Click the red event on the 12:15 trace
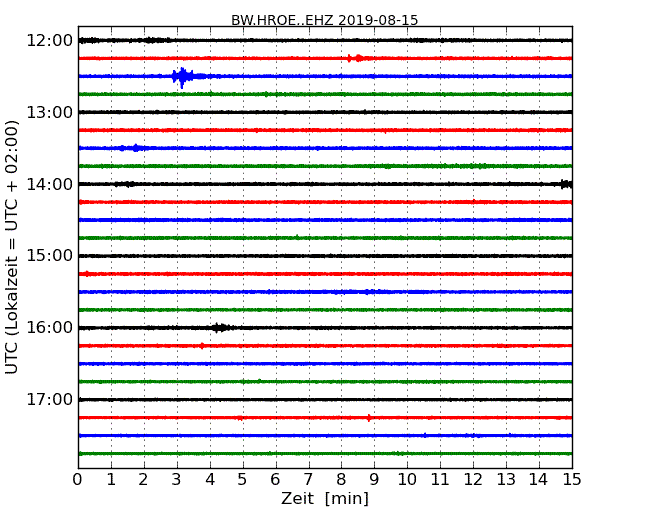This screenshot has width=650, height=520. tap(356, 58)
